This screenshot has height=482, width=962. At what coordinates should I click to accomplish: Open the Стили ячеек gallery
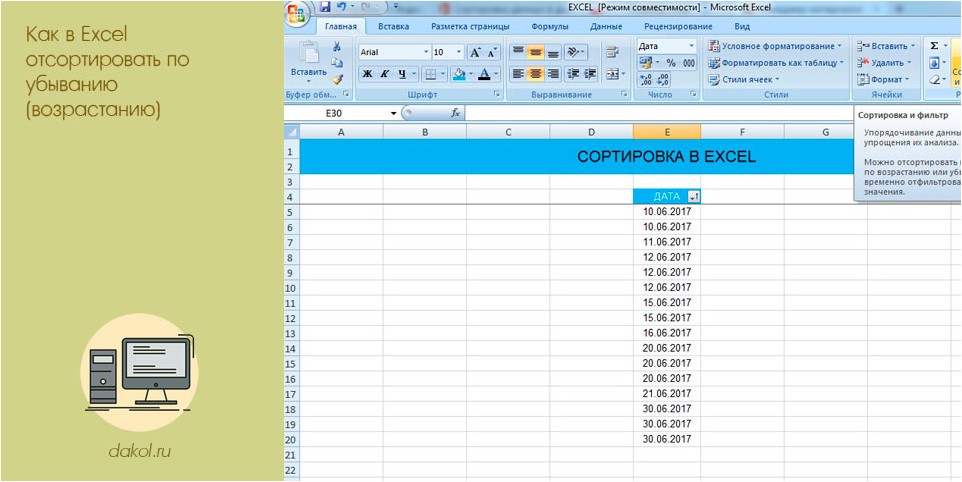click(x=744, y=79)
